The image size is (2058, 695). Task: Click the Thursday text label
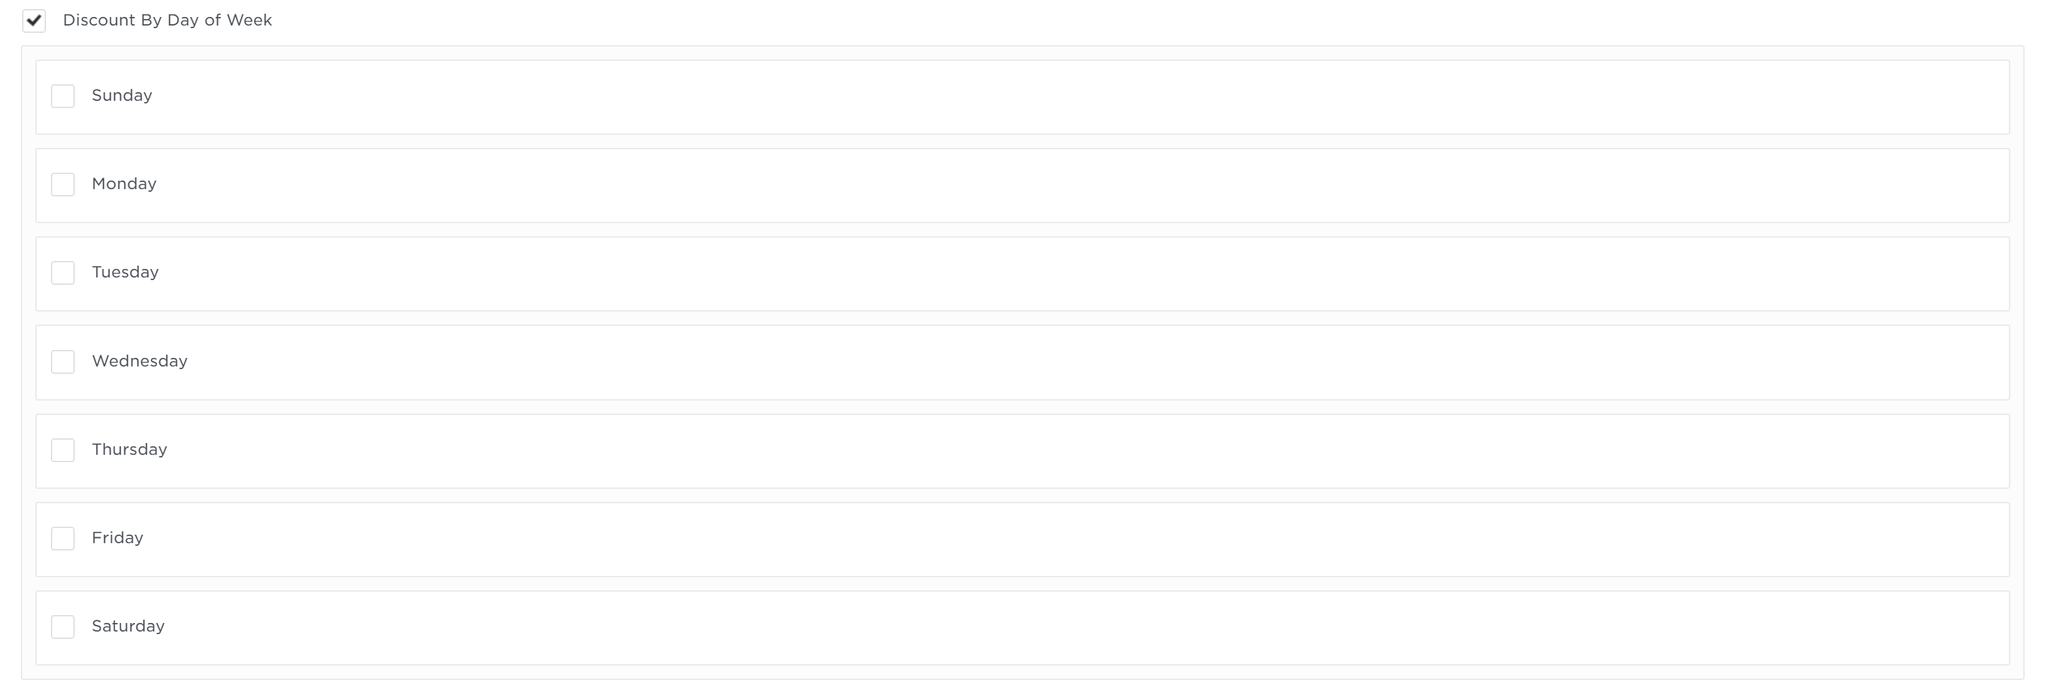pyautogui.click(x=129, y=449)
